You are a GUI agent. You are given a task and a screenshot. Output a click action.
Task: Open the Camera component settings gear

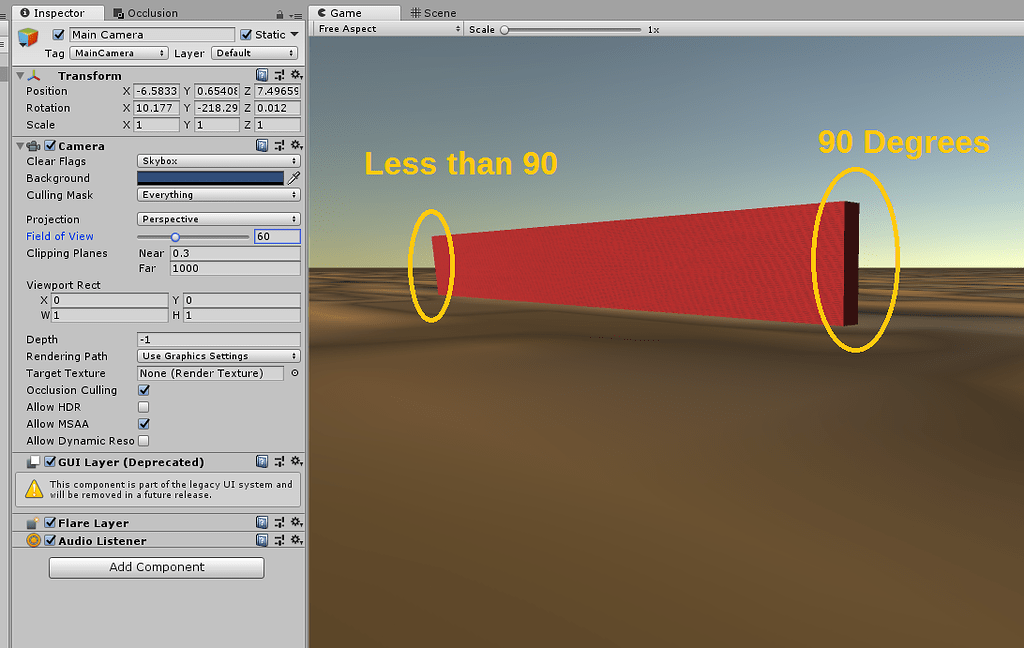point(296,145)
